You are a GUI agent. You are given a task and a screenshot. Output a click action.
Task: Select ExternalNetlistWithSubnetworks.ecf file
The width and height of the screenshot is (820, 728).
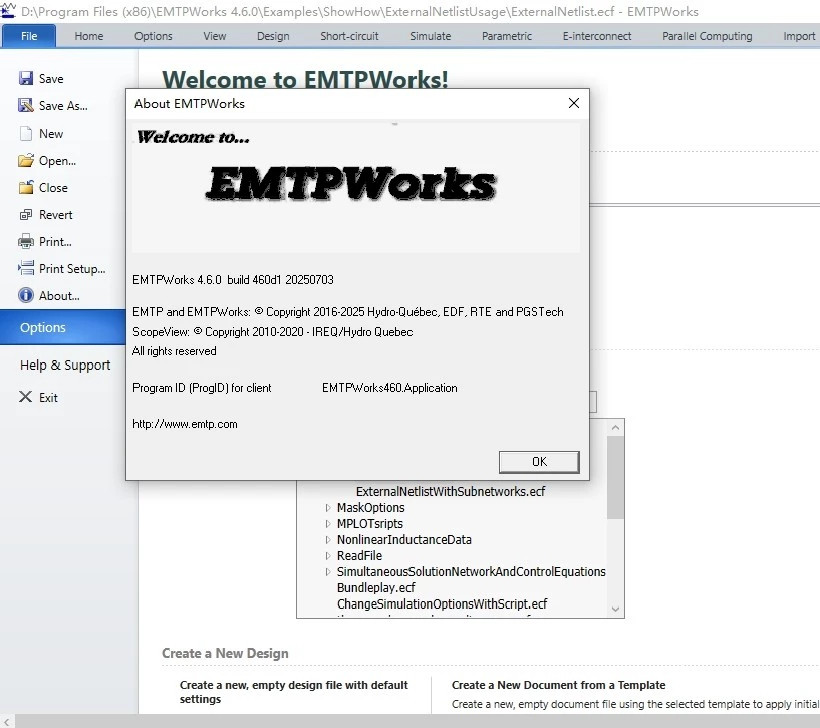pyautogui.click(x=450, y=492)
